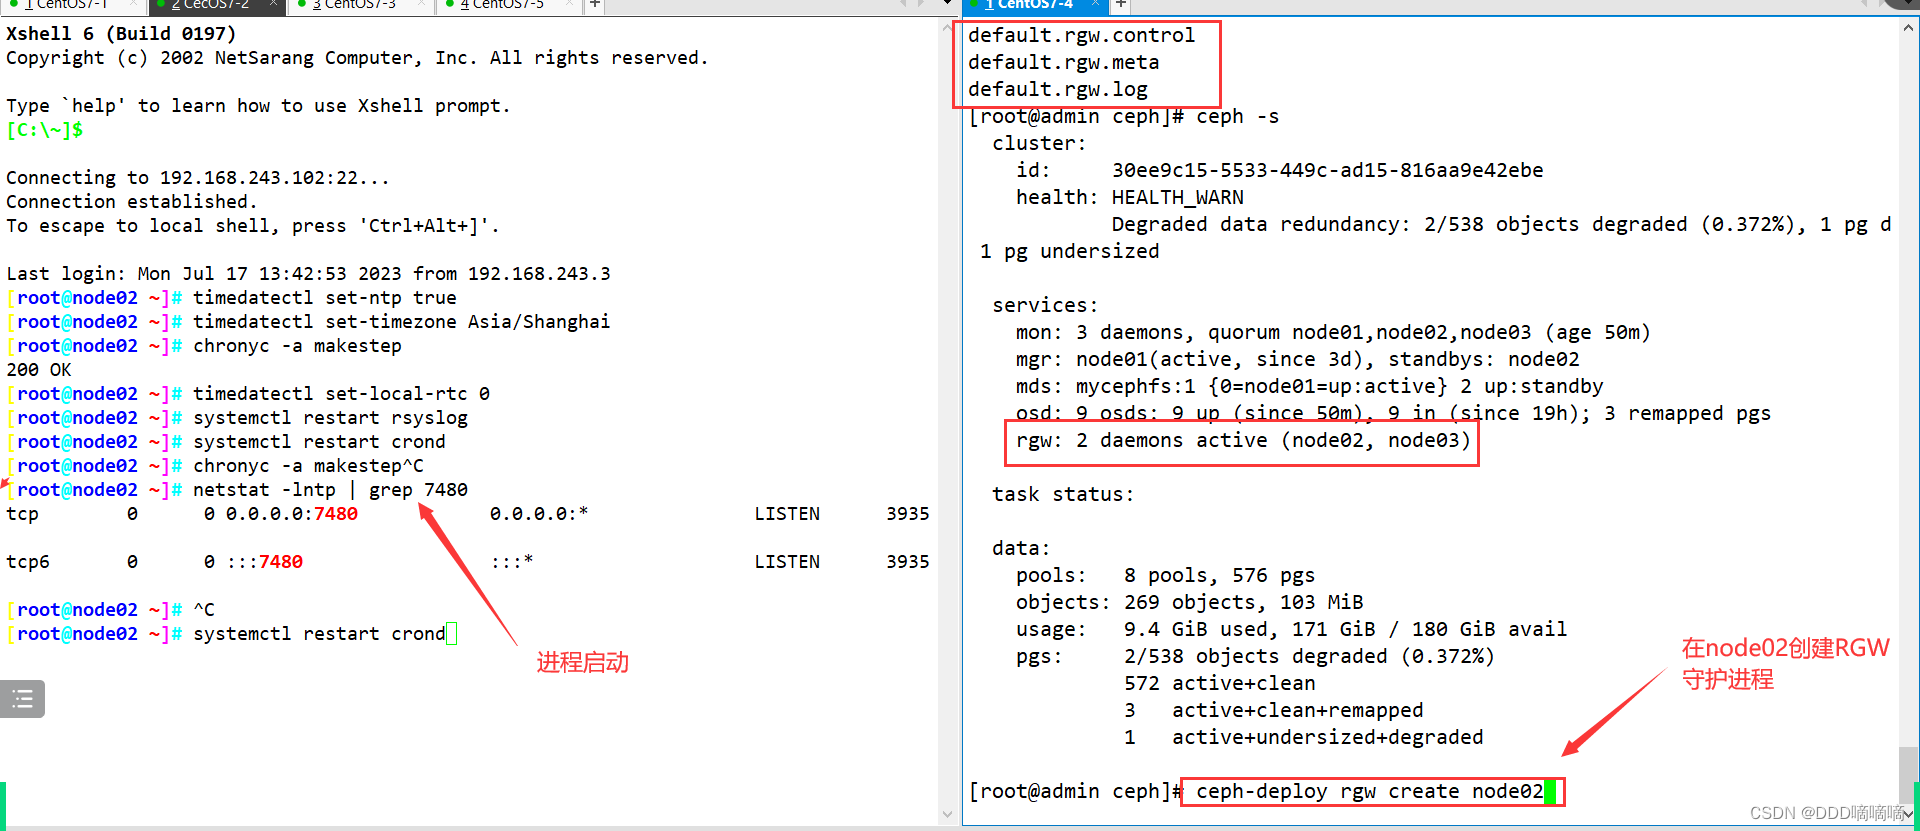Add a new tab in left pane

click(594, 5)
